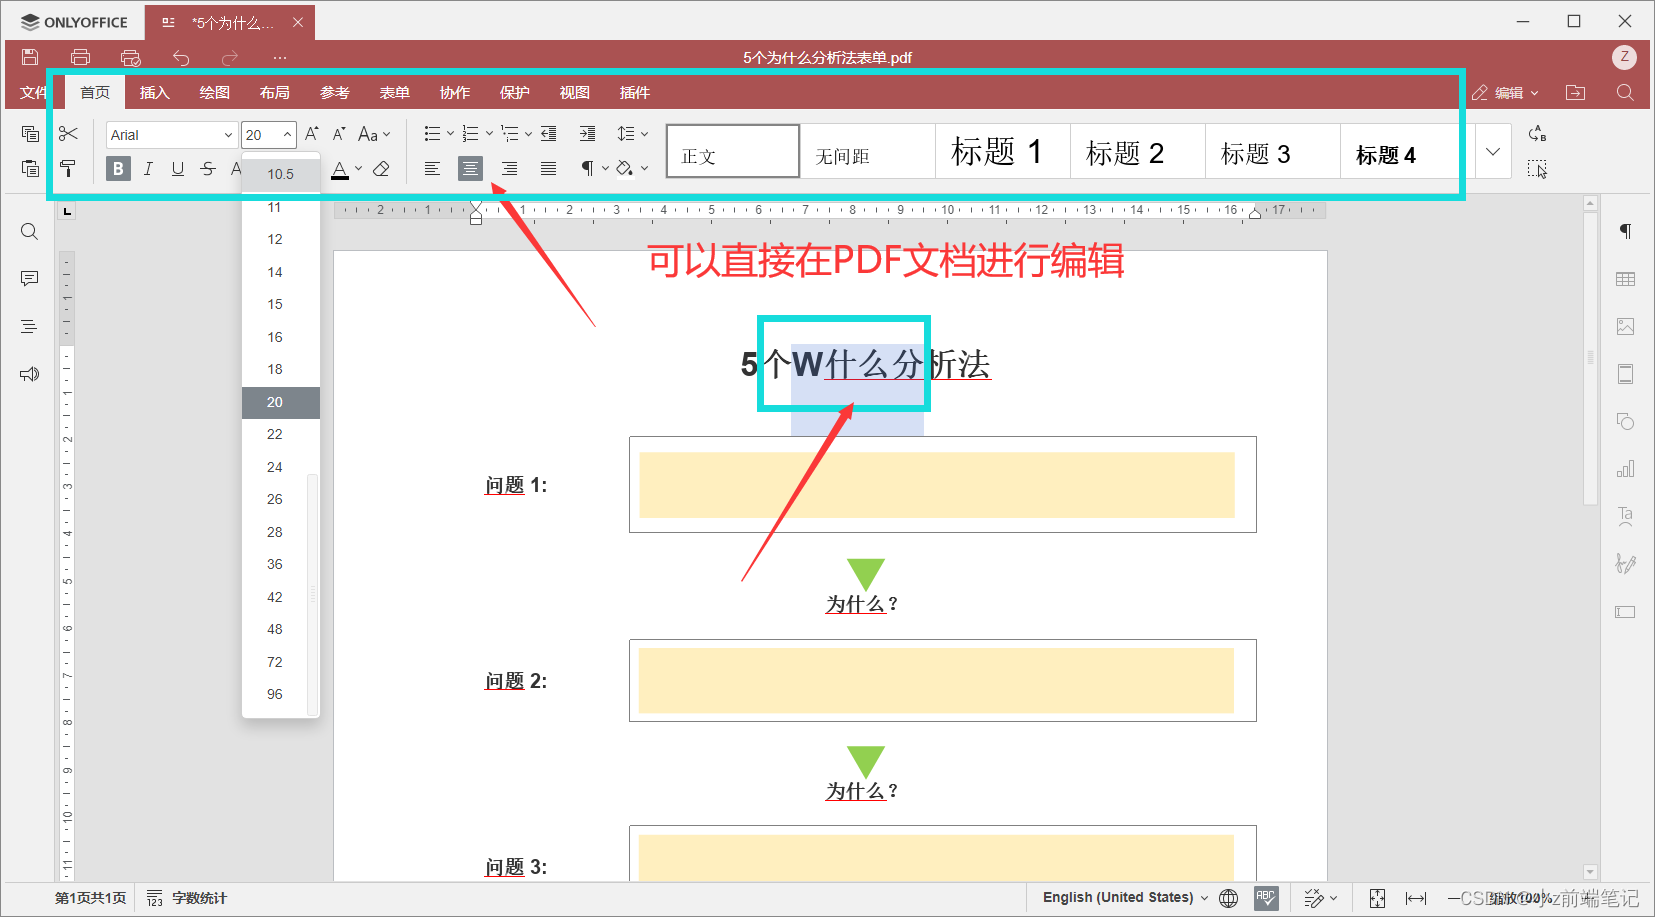
Task: Switch to the 布局 tab
Action: 275,92
